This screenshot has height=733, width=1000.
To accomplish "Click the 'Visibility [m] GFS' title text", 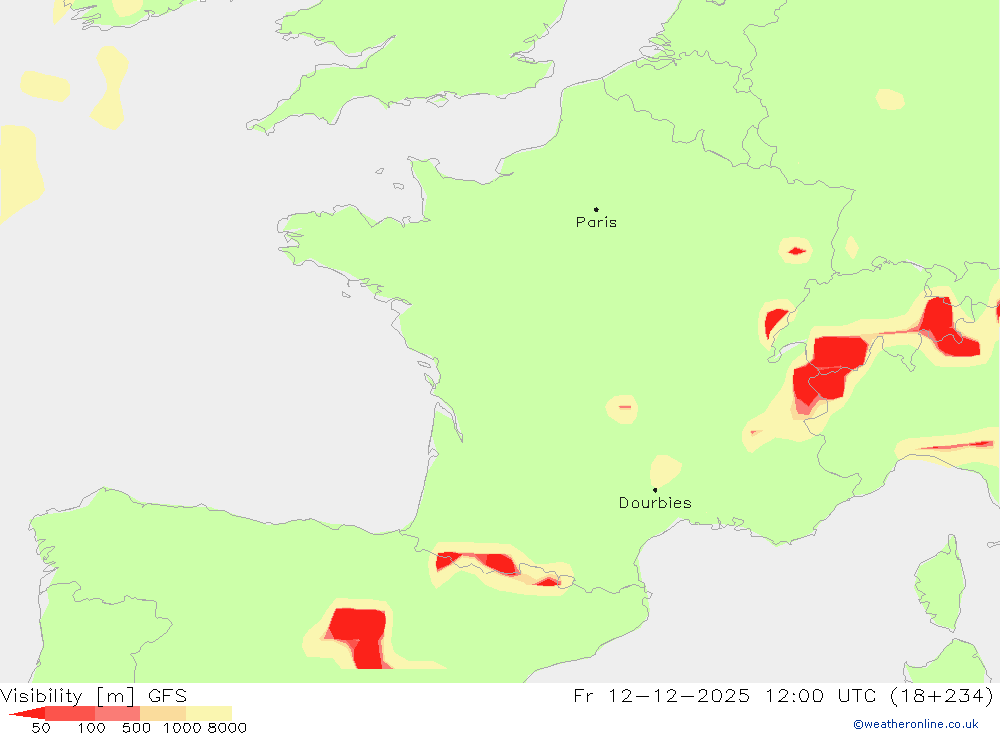I will point(93,695).
